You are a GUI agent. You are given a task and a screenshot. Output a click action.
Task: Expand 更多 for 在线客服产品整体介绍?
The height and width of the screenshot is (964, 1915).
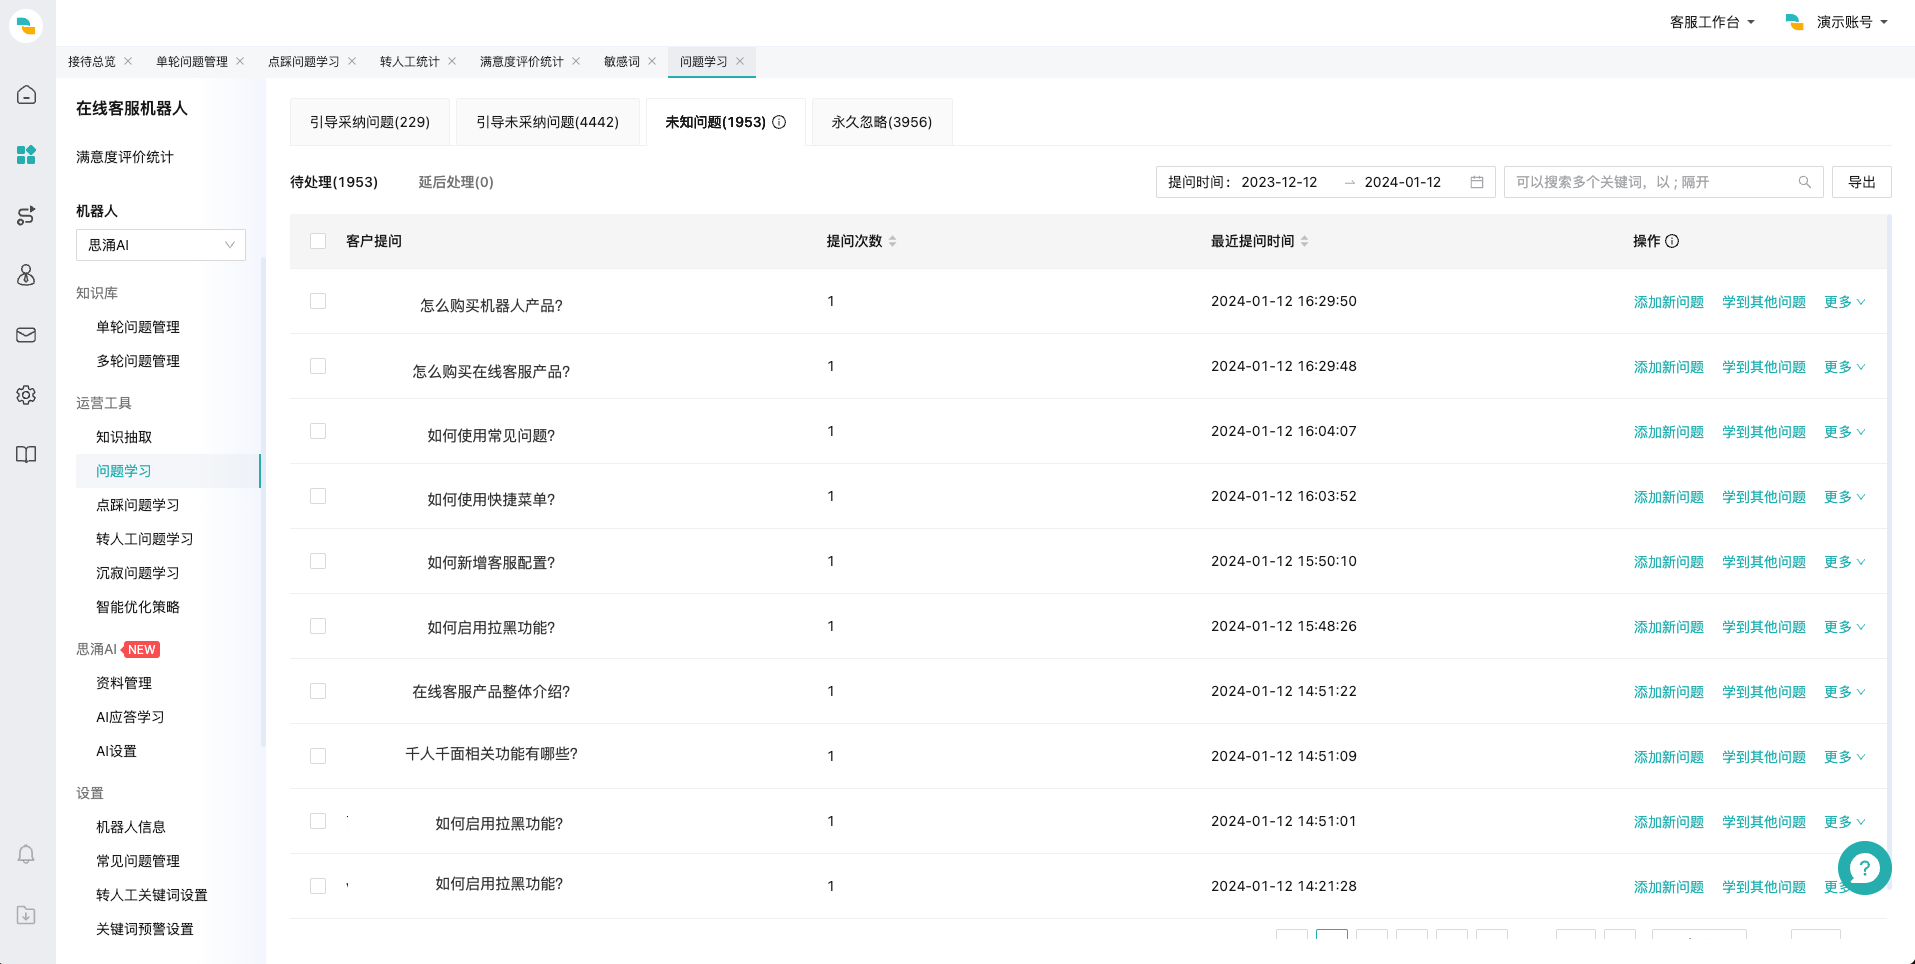[1844, 692]
